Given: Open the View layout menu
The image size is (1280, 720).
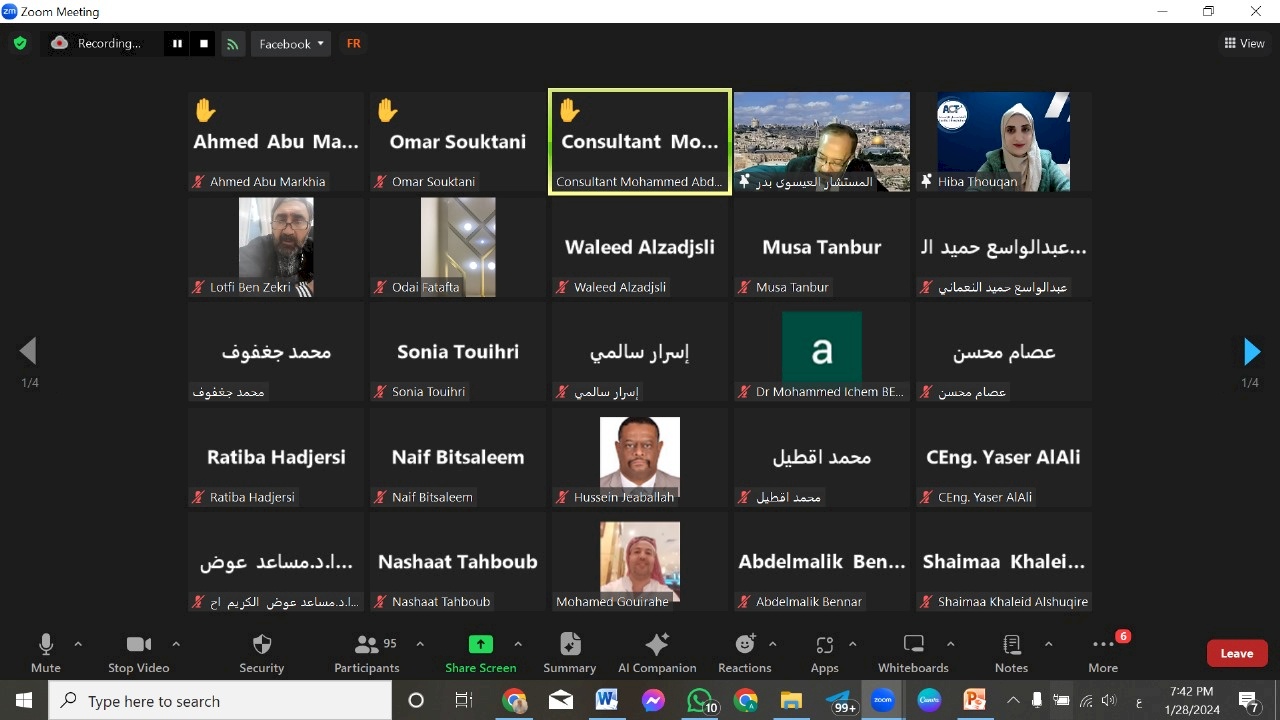Looking at the screenshot, I should [x=1244, y=43].
